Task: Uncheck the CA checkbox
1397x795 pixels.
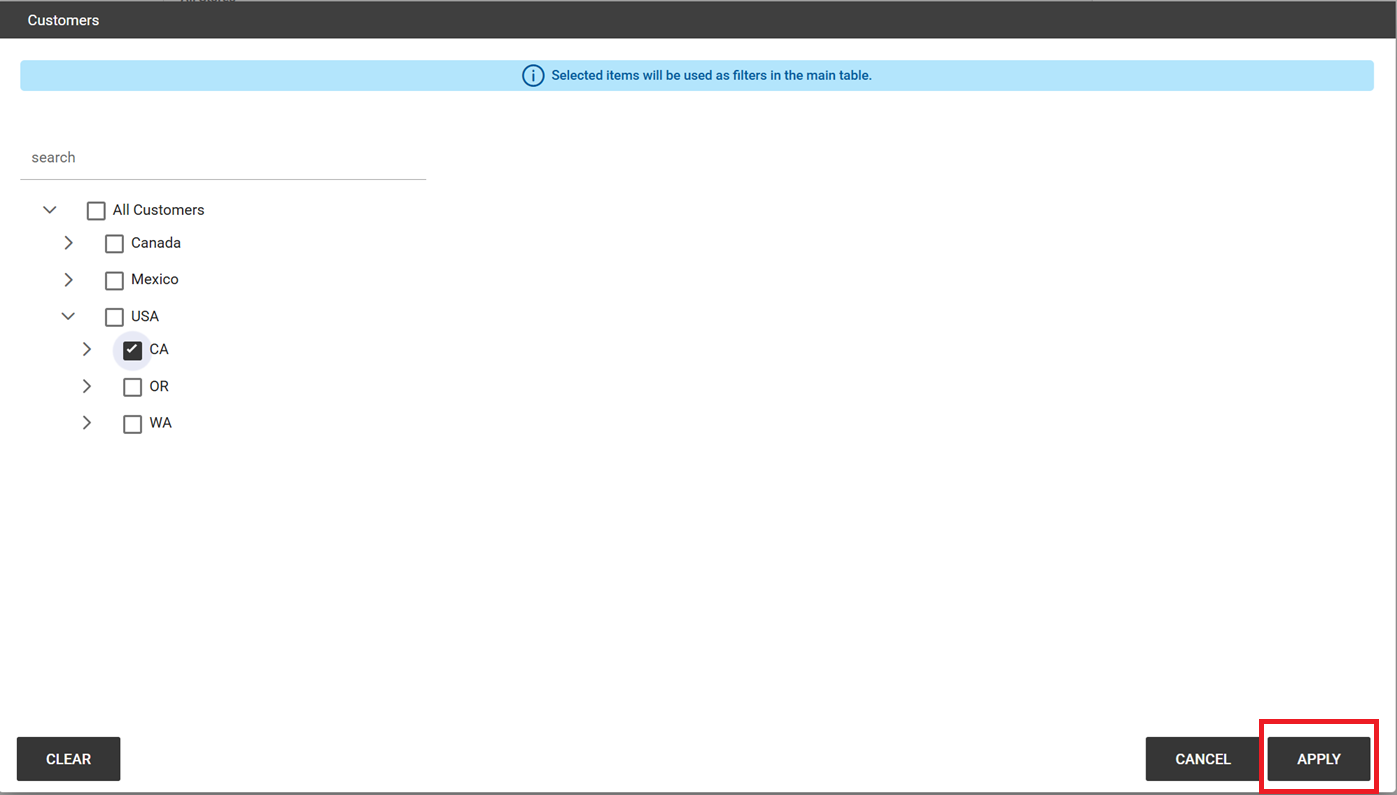Action: pos(132,350)
